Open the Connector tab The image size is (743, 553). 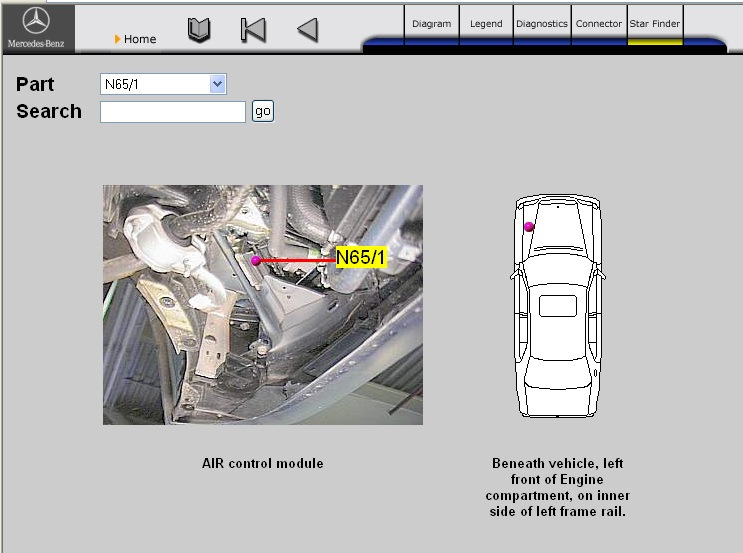tap(599, 24)
